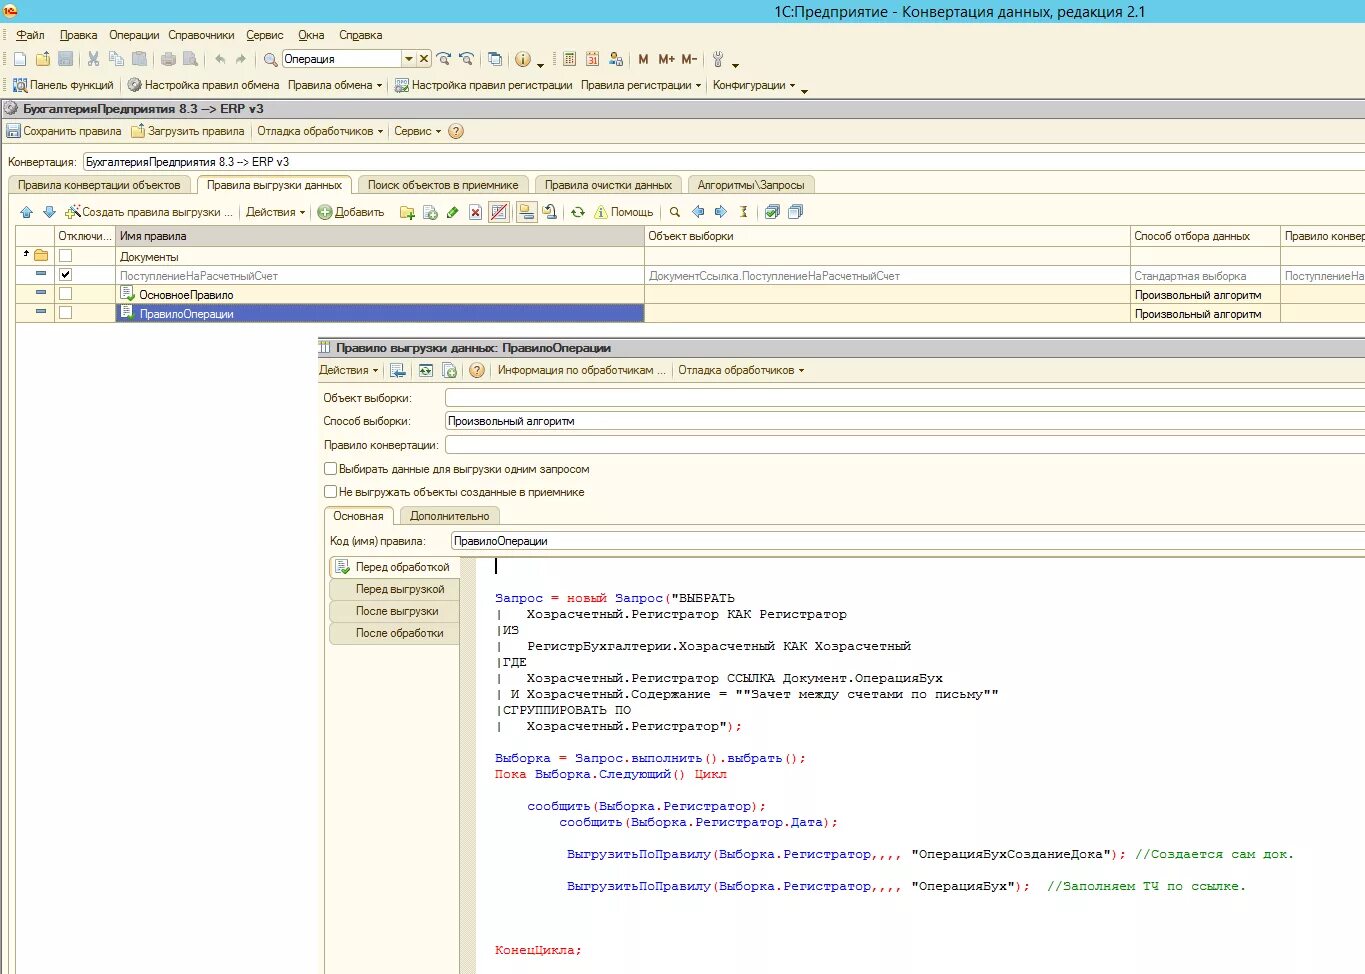This screenshot has height=974, width=1365.
Task: Click the refresh list icon
Action: (578, 212)
